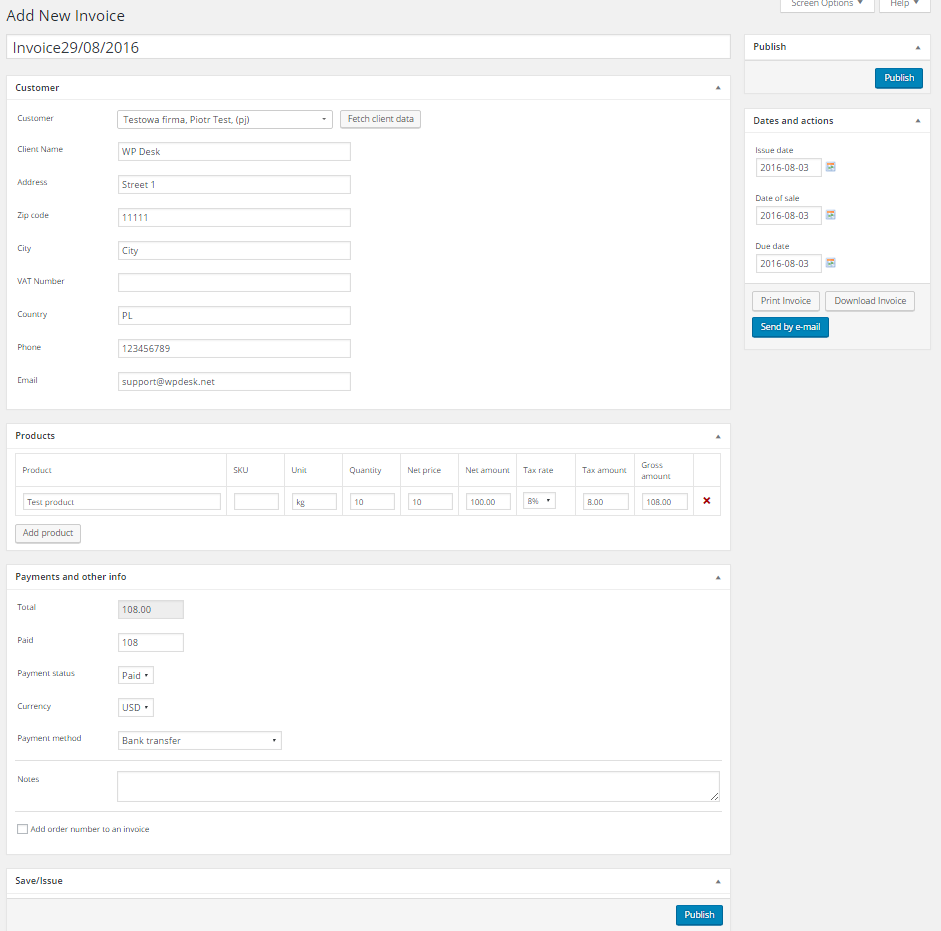Open the Due date calendar picker

click(830, 263)
